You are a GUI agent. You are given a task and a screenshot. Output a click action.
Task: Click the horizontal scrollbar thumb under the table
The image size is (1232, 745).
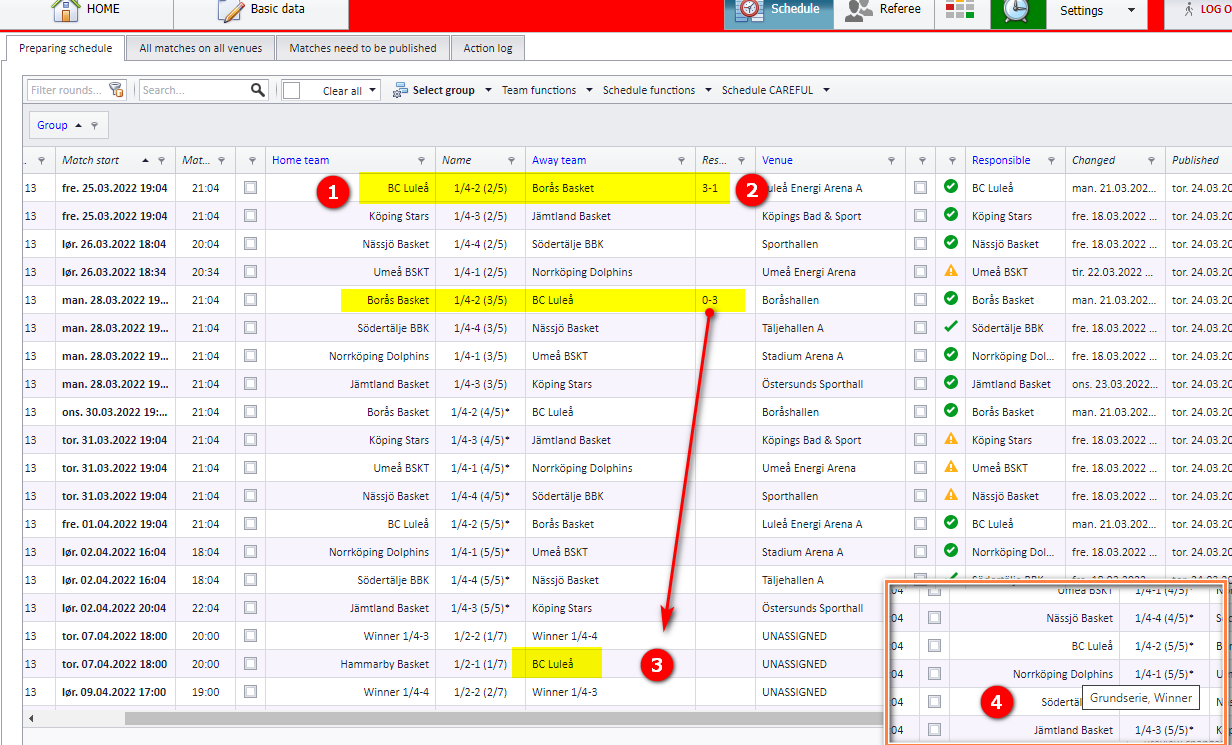pyautogui.click(x=505, y=718)
